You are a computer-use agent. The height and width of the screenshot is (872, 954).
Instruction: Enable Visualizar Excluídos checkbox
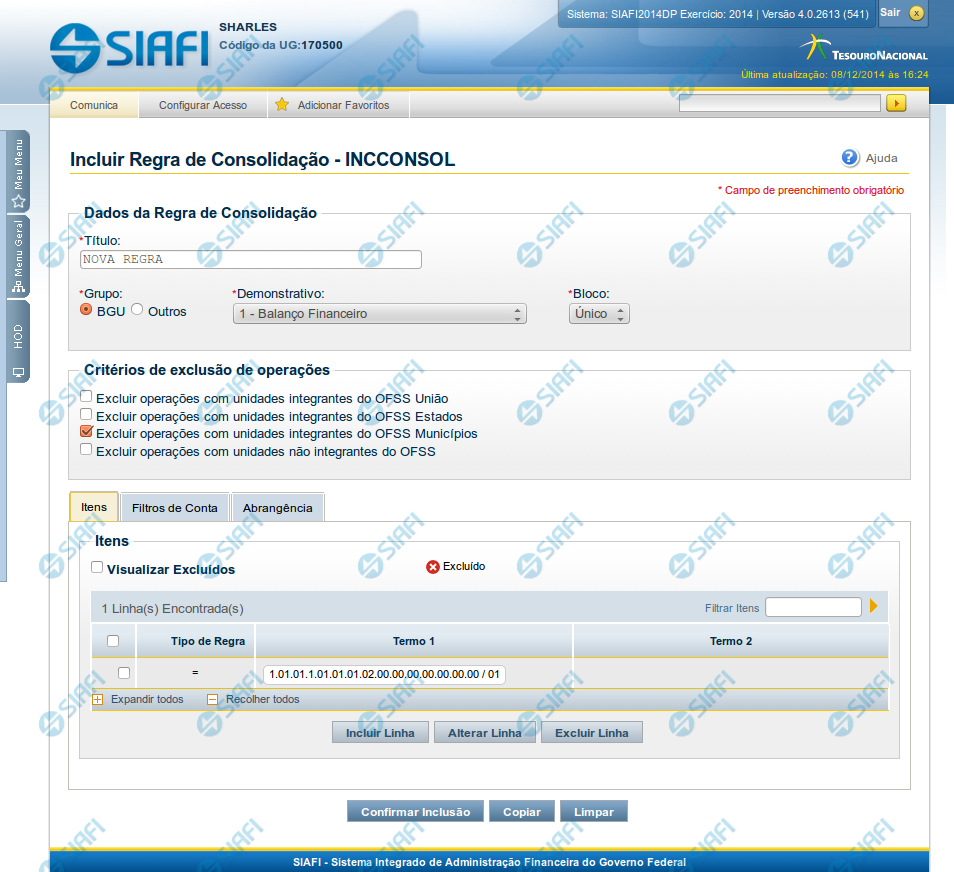pyautogui.click(x=97, y=567)
